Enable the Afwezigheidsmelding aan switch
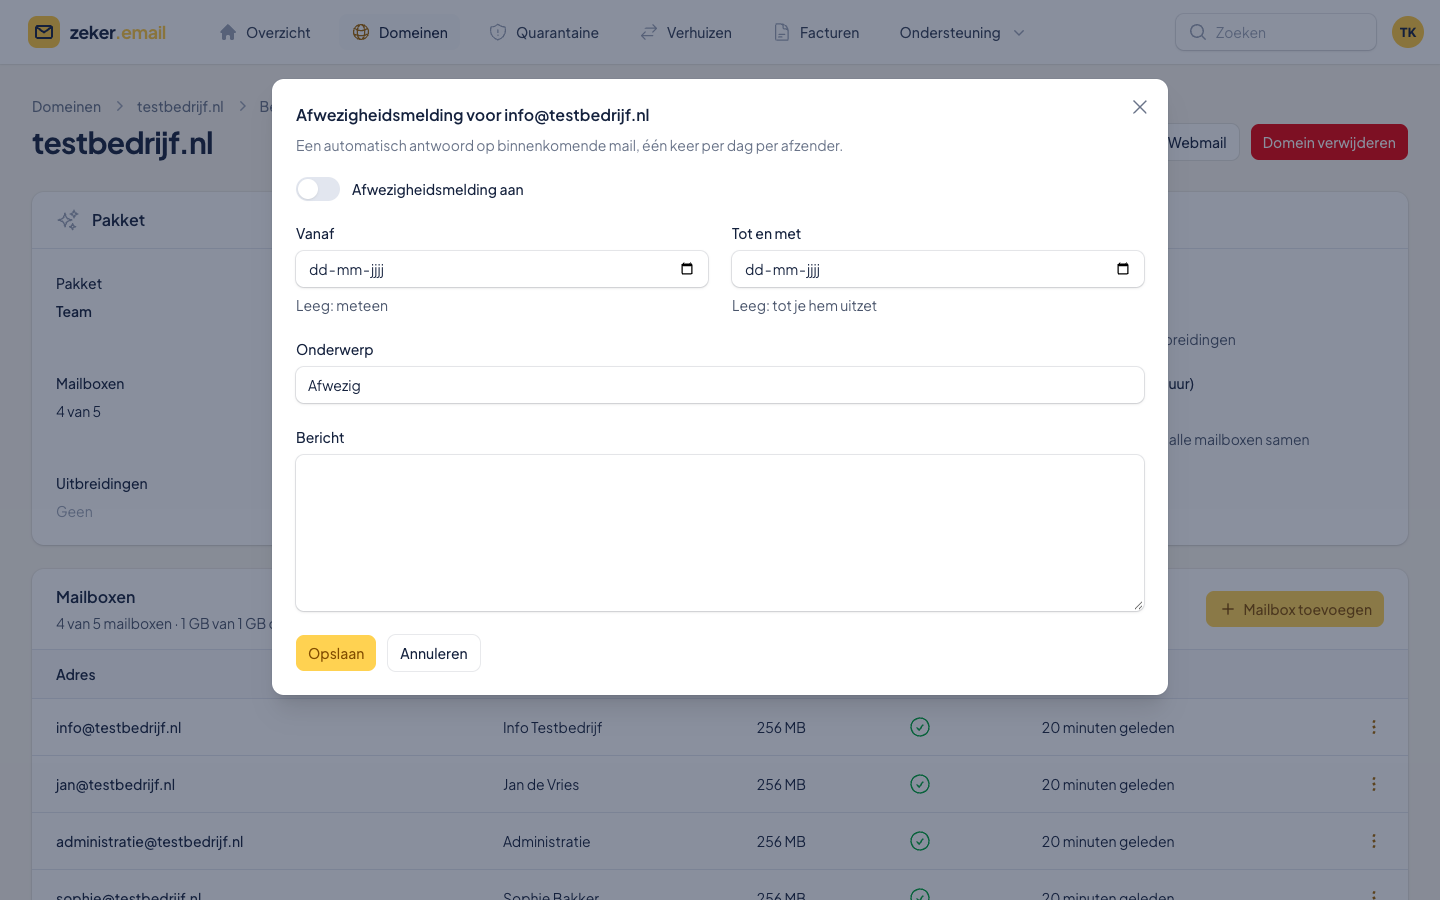 (x=318, y=189)
